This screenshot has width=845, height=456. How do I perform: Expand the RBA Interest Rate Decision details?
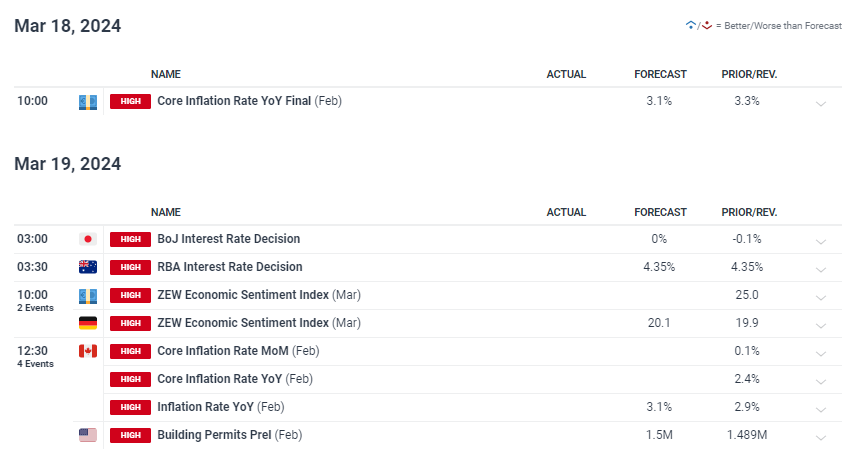coord(821,269)
